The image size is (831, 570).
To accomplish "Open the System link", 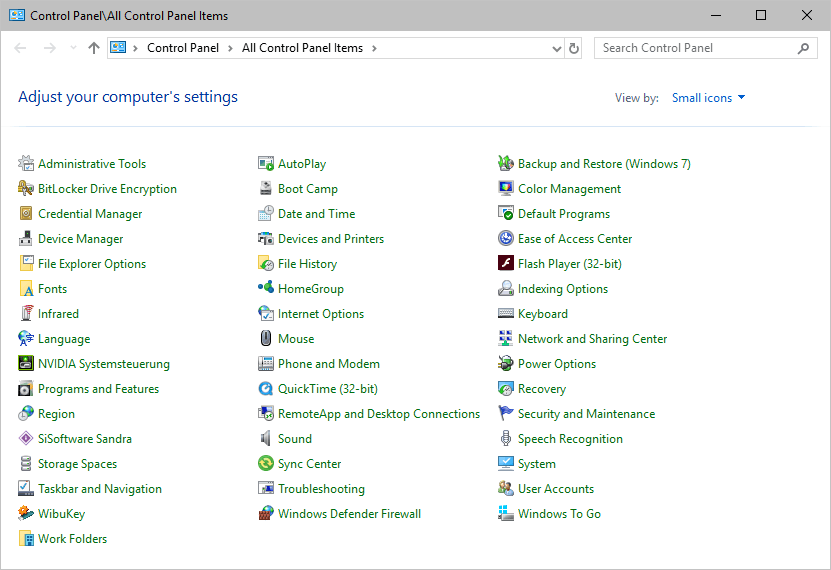I will [x=536, y=464].
